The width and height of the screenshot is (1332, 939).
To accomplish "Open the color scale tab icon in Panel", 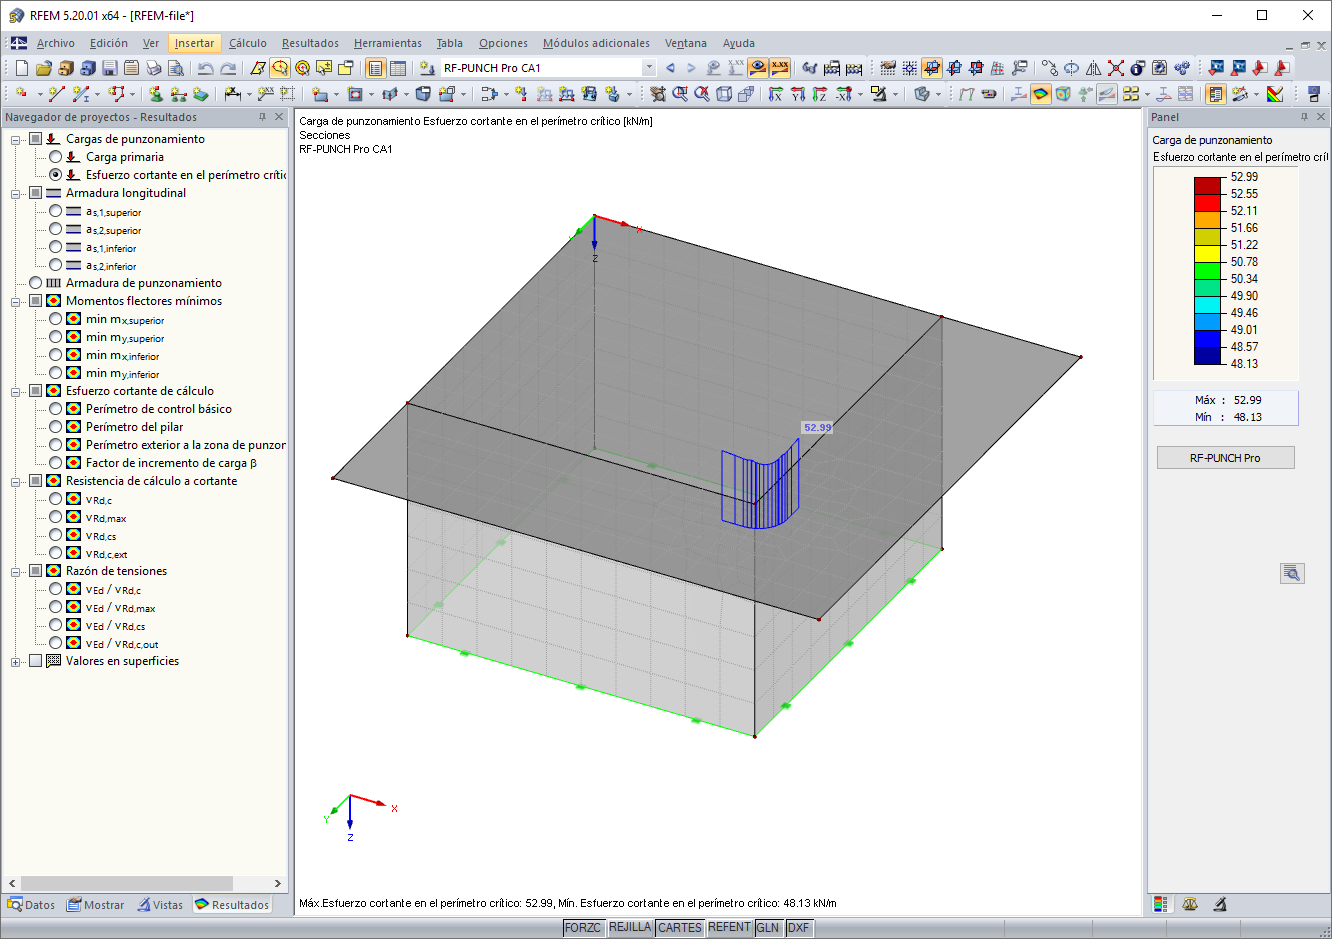I will tap(1160, 904).
